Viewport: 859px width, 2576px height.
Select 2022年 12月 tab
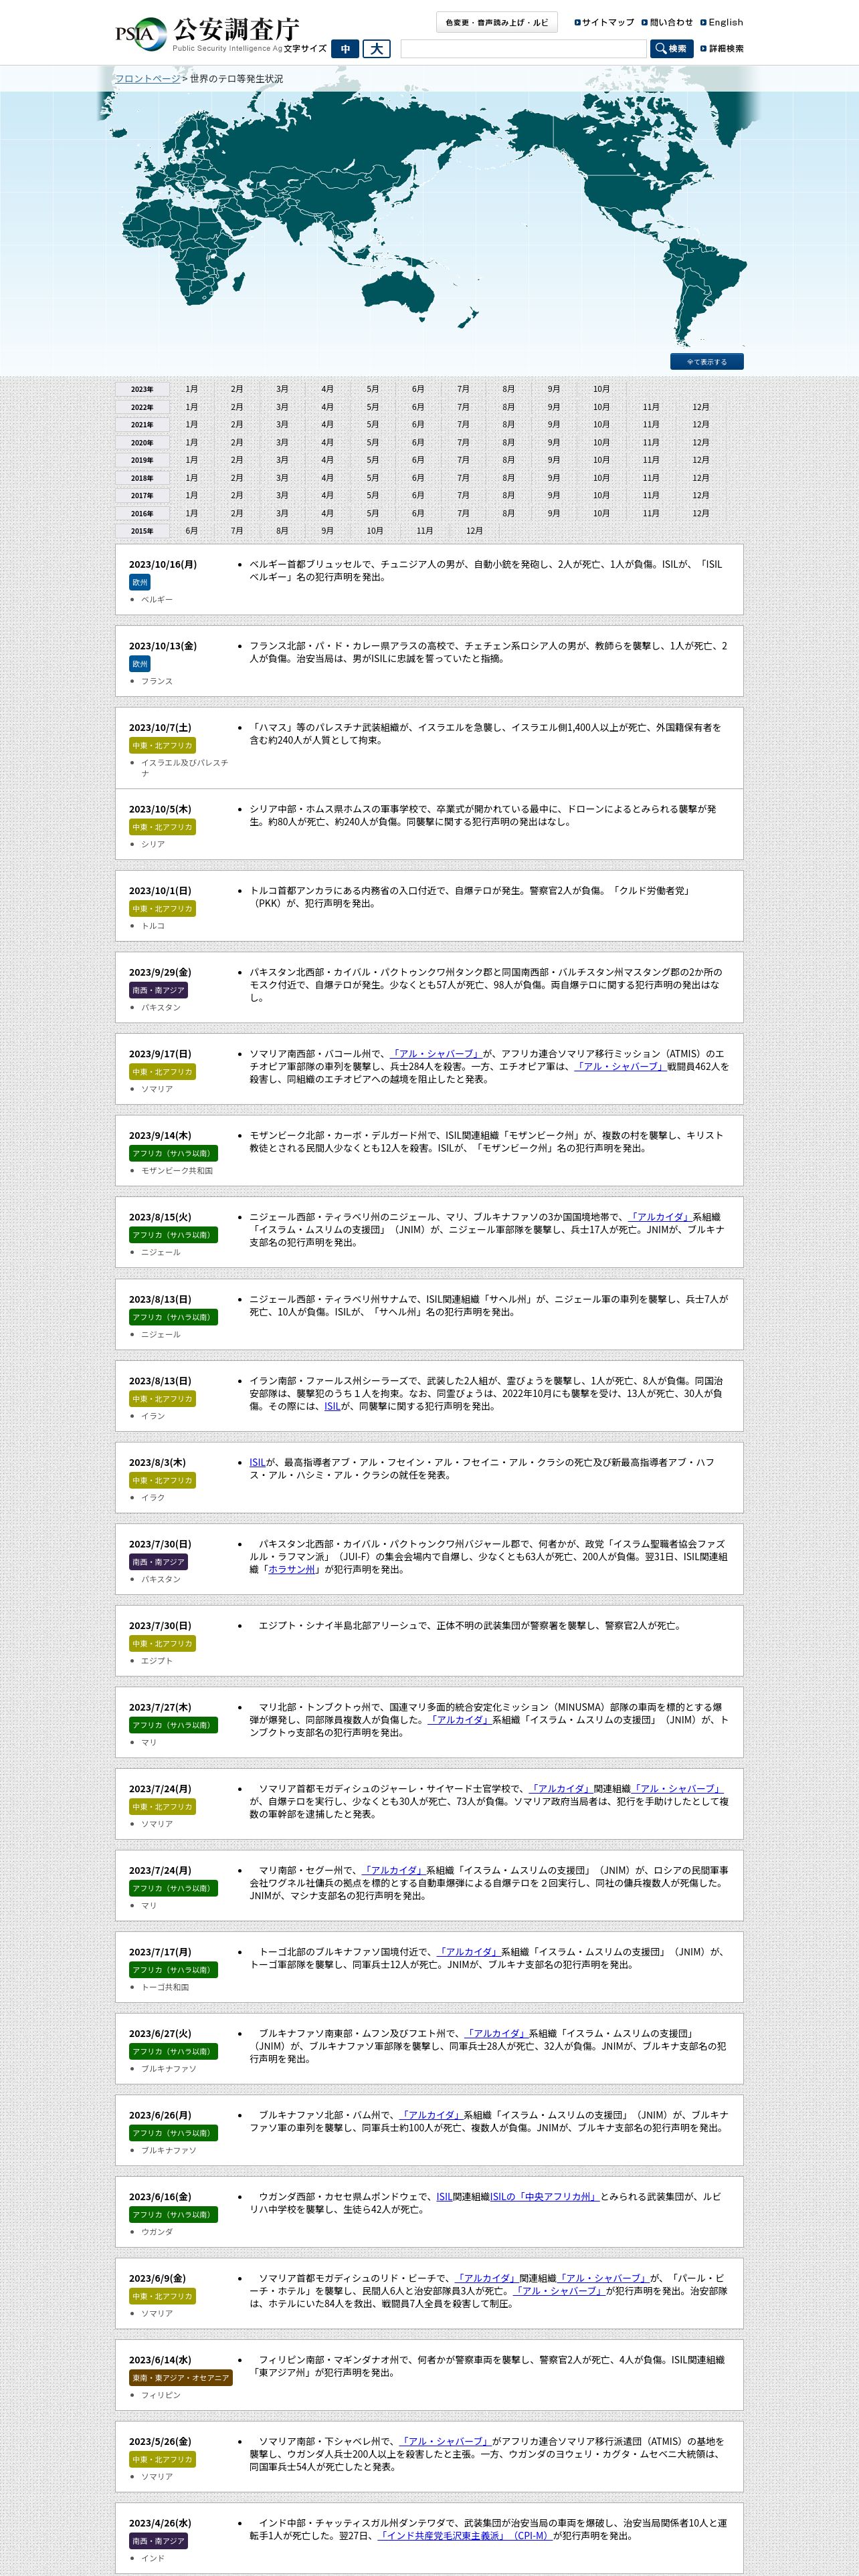click(x=701, y=407)
